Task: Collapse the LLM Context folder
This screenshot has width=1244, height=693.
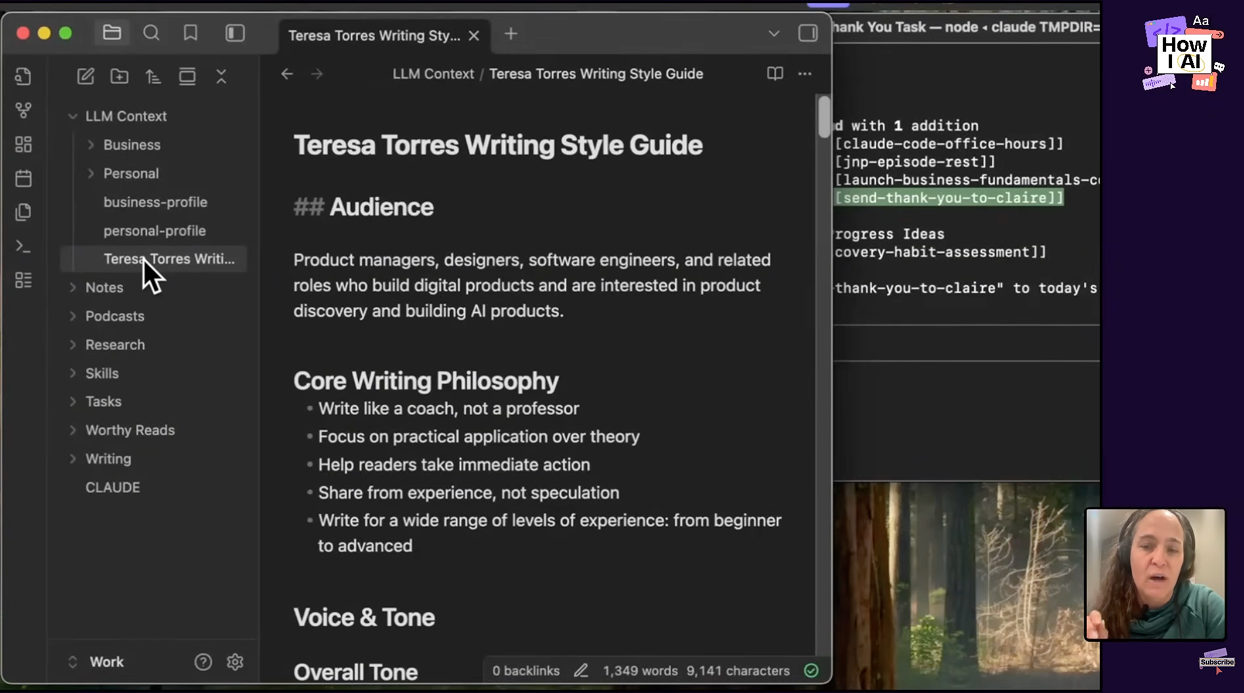Action: click(x=73, y=116)
